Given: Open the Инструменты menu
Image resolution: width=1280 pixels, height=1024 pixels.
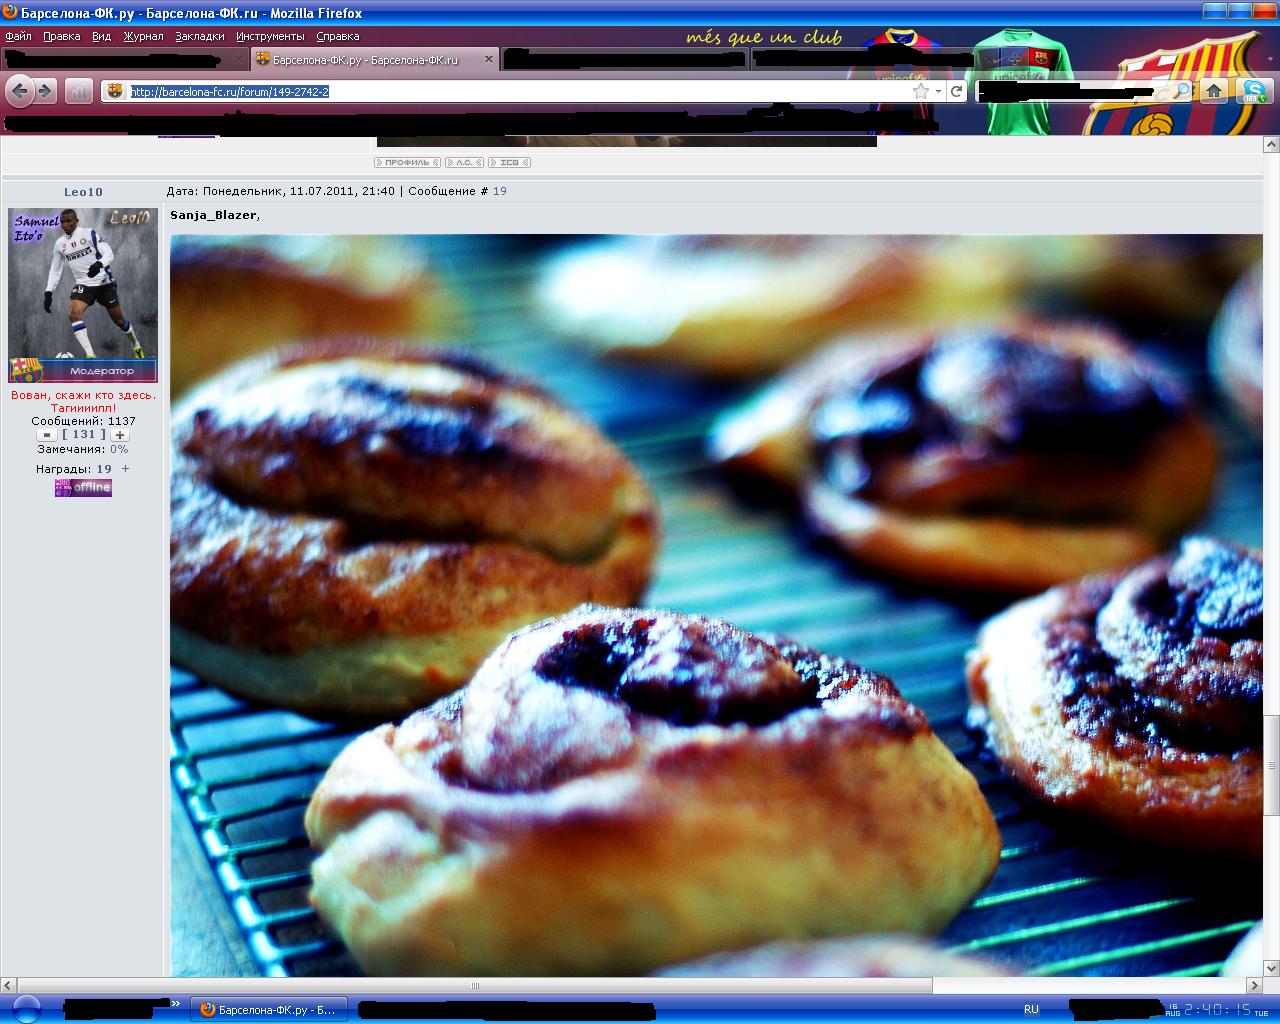Looking at the screenshot, I should pos(270,36).
